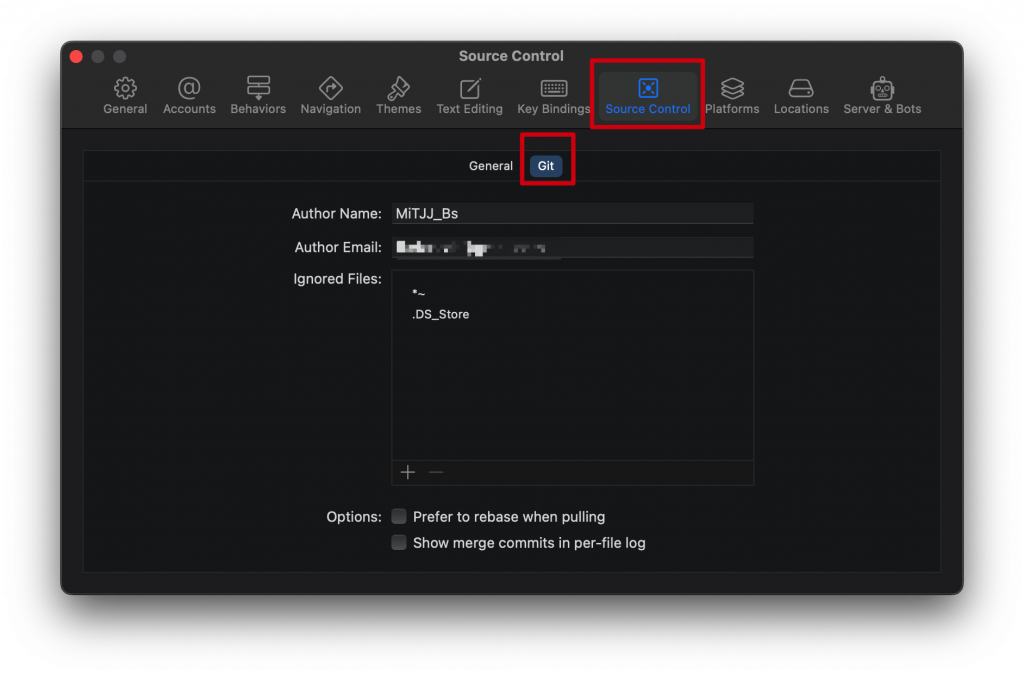
Task: Click the Author Name field
Action: (x=572, y=213)
